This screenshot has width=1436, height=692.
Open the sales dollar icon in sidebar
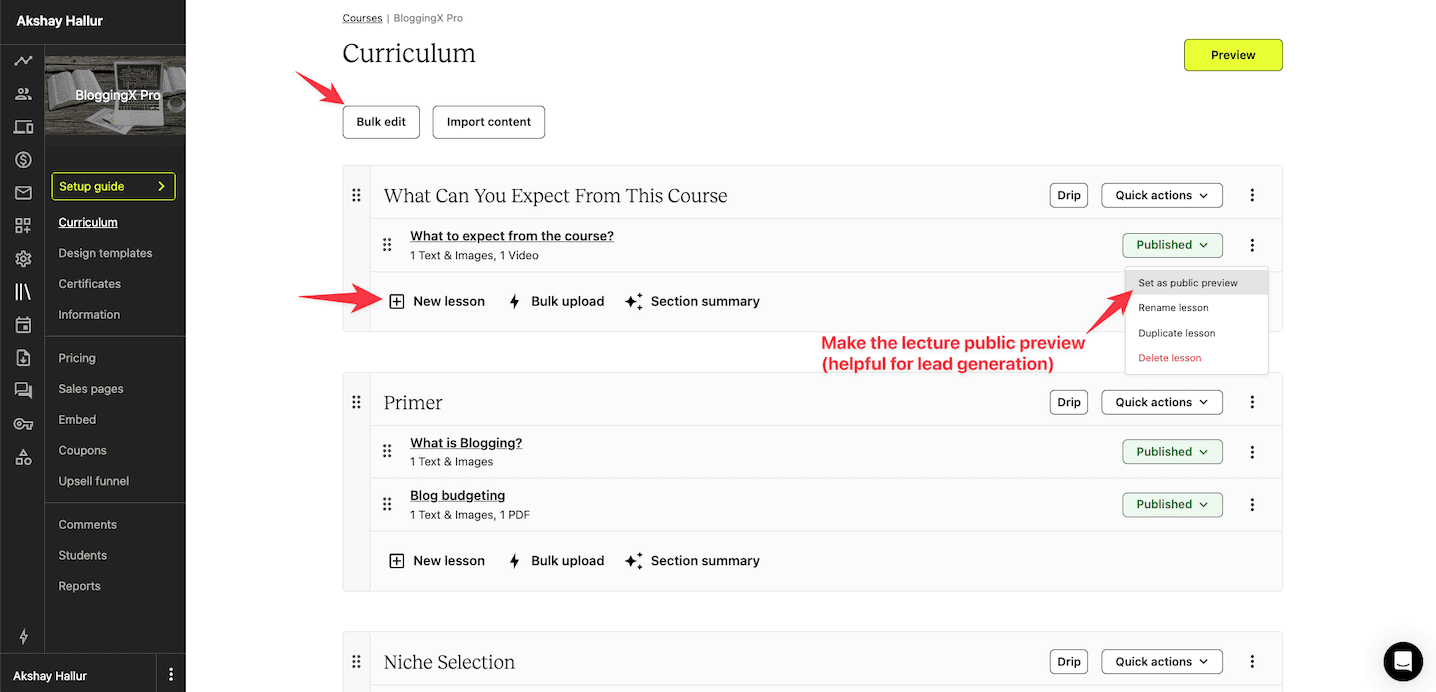point(22,159)
